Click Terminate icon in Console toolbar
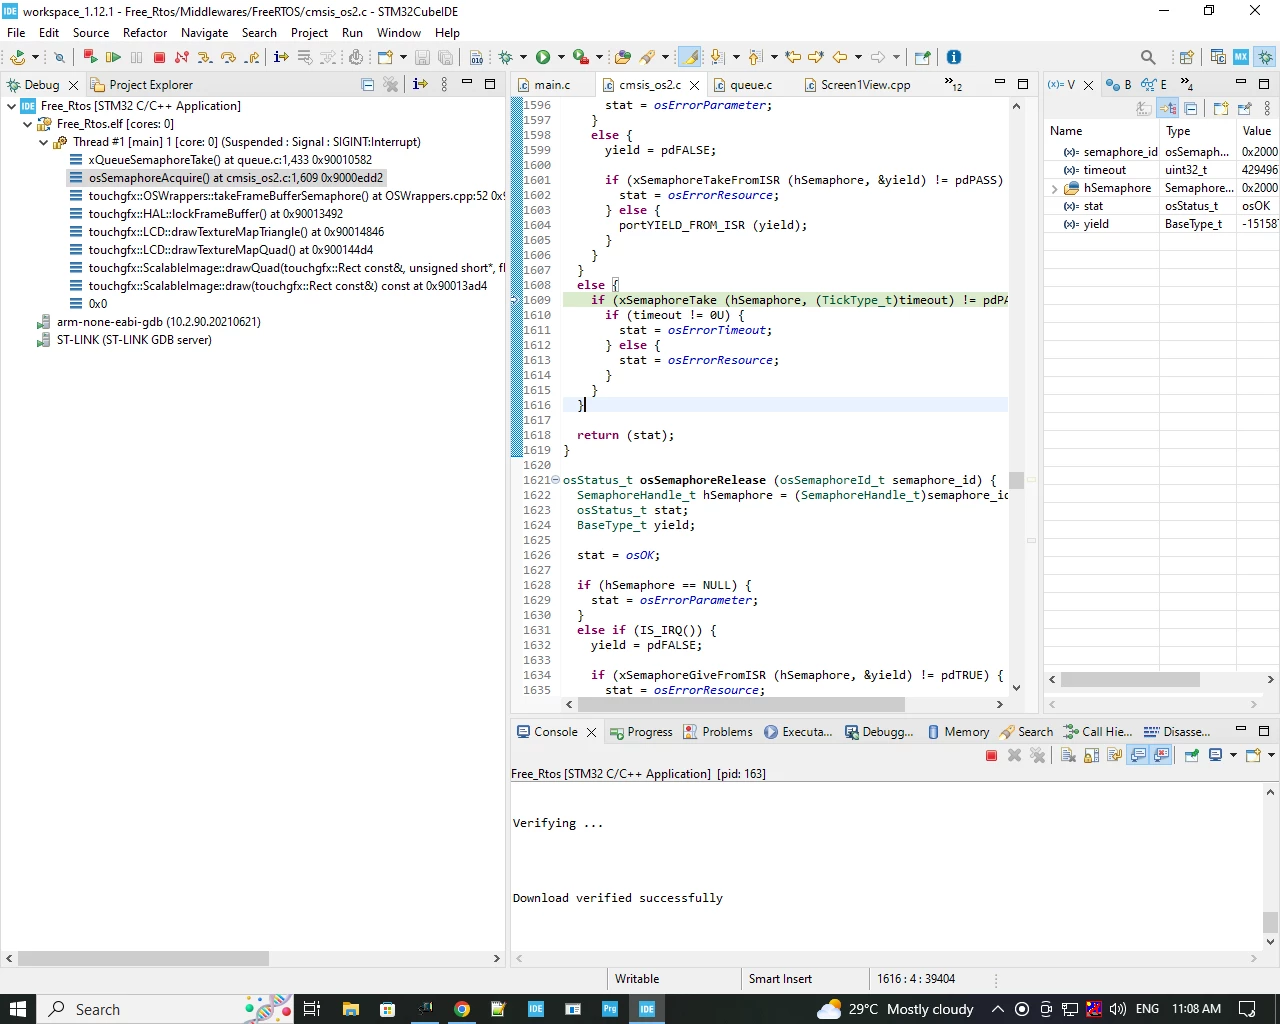1280x1024 pixels. [x=991, y=755]
